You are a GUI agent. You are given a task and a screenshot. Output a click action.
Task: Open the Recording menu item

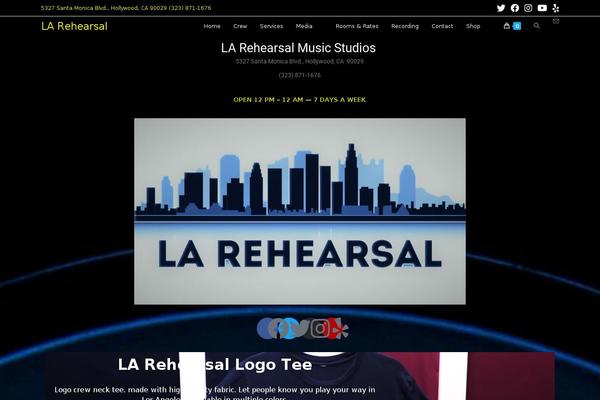click(x=405, y=26)
